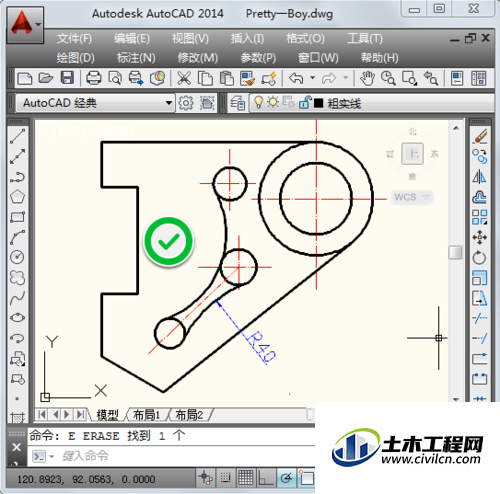The image size is (500, 494).
Task: Open the 绘图(D) menu
Action: coord(75,58)
